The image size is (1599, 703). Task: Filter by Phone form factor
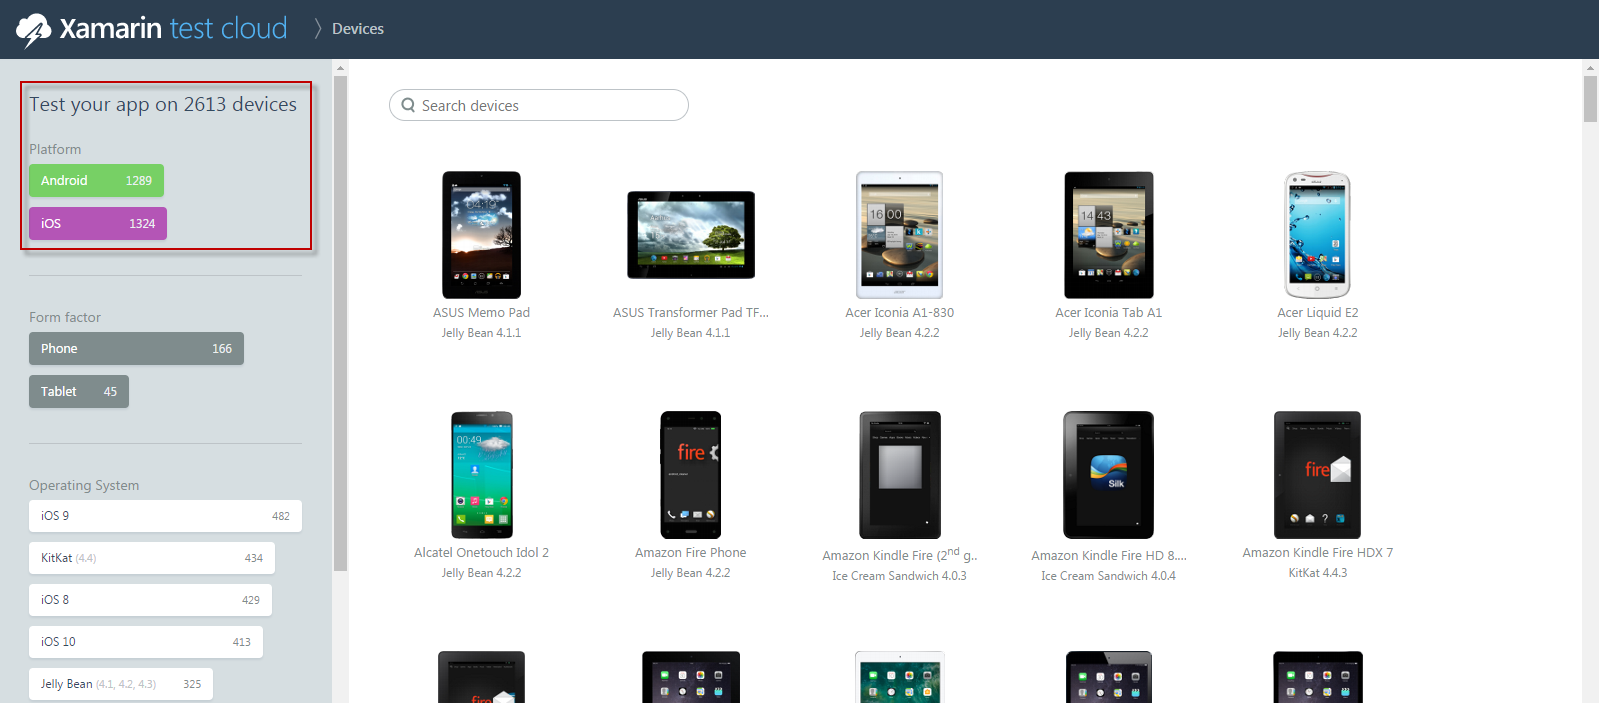[136, 349]
